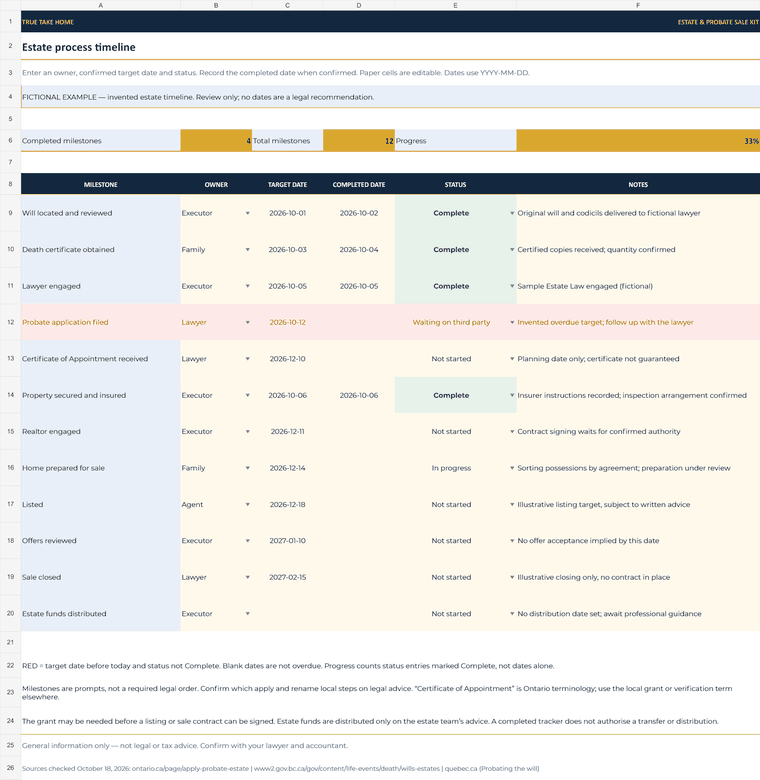This screenshot has width=760, height=780.
Task: Open owner dropdown for Realtor engaged
Action: pos(247,431)
